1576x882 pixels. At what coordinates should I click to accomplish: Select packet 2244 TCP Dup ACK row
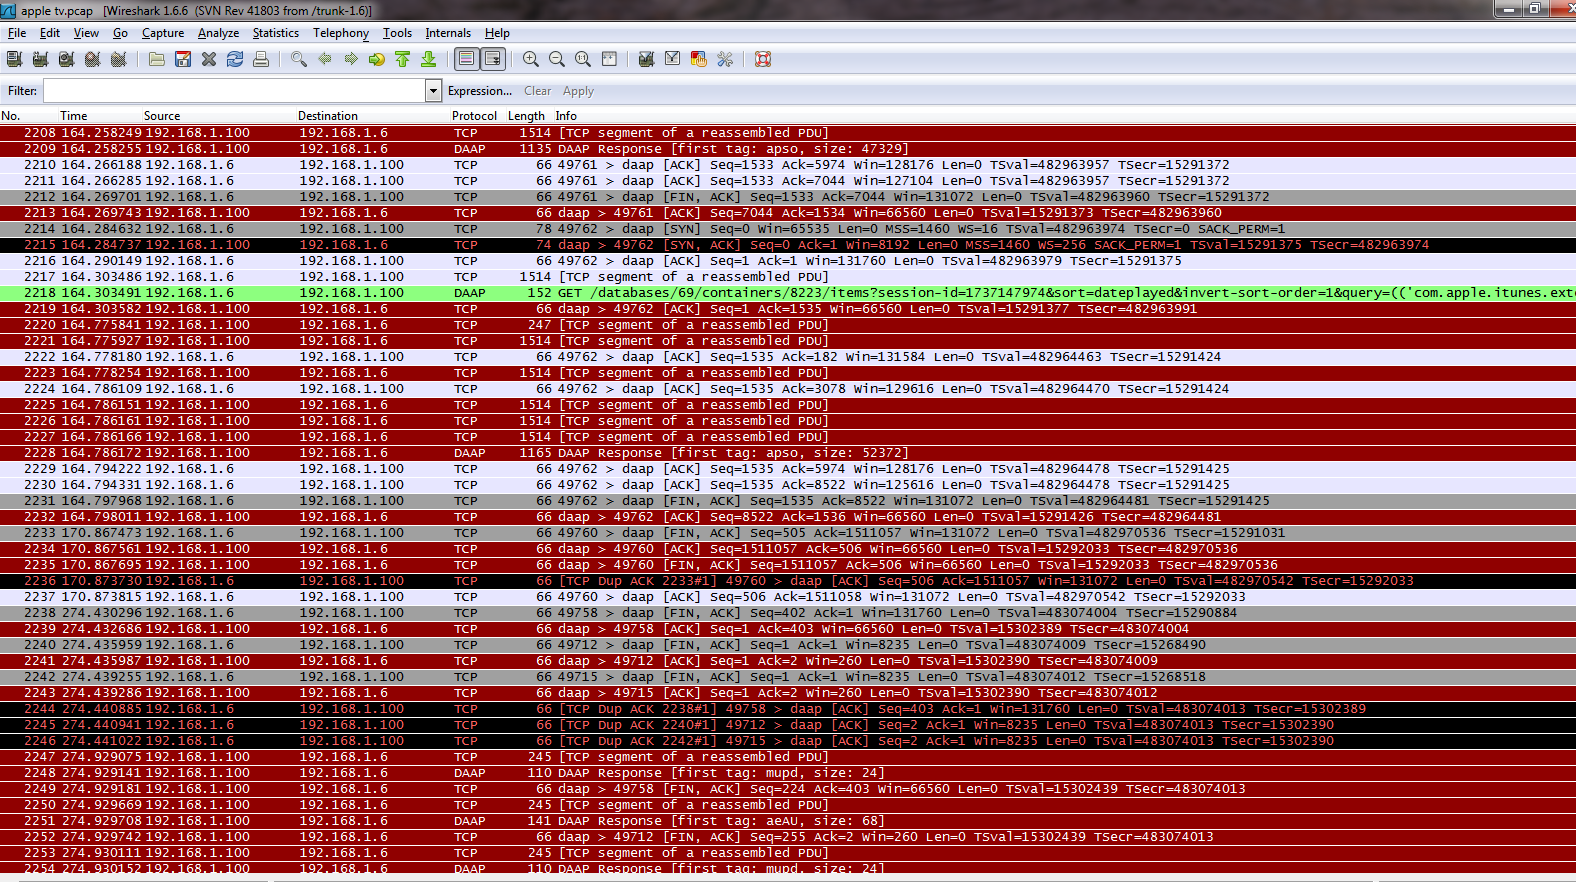click(788, 709)
